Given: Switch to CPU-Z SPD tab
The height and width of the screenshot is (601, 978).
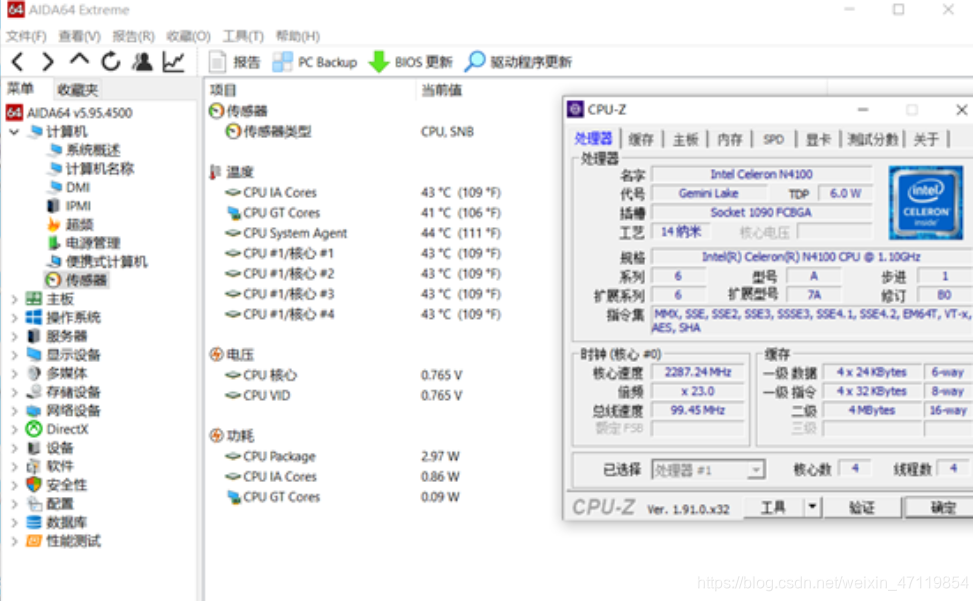Looking at the screenshot, I should coord(773,139).
